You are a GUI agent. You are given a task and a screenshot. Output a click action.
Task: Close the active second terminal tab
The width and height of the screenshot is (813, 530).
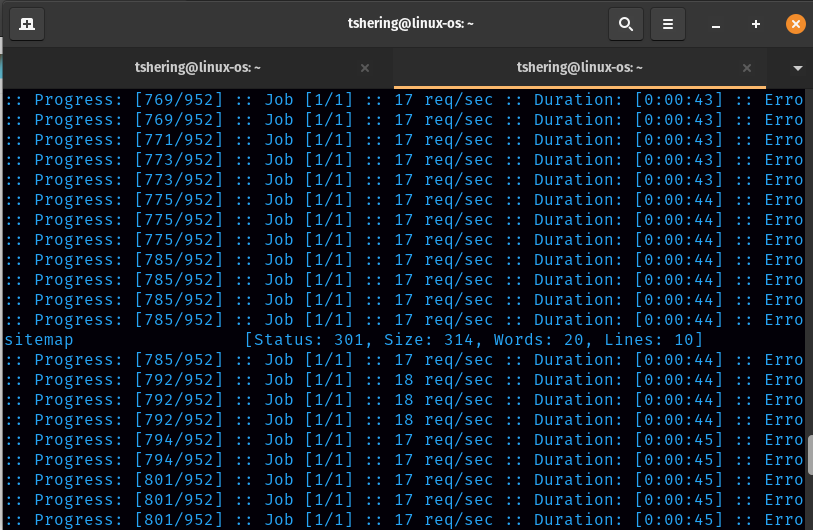pos(746,68)
